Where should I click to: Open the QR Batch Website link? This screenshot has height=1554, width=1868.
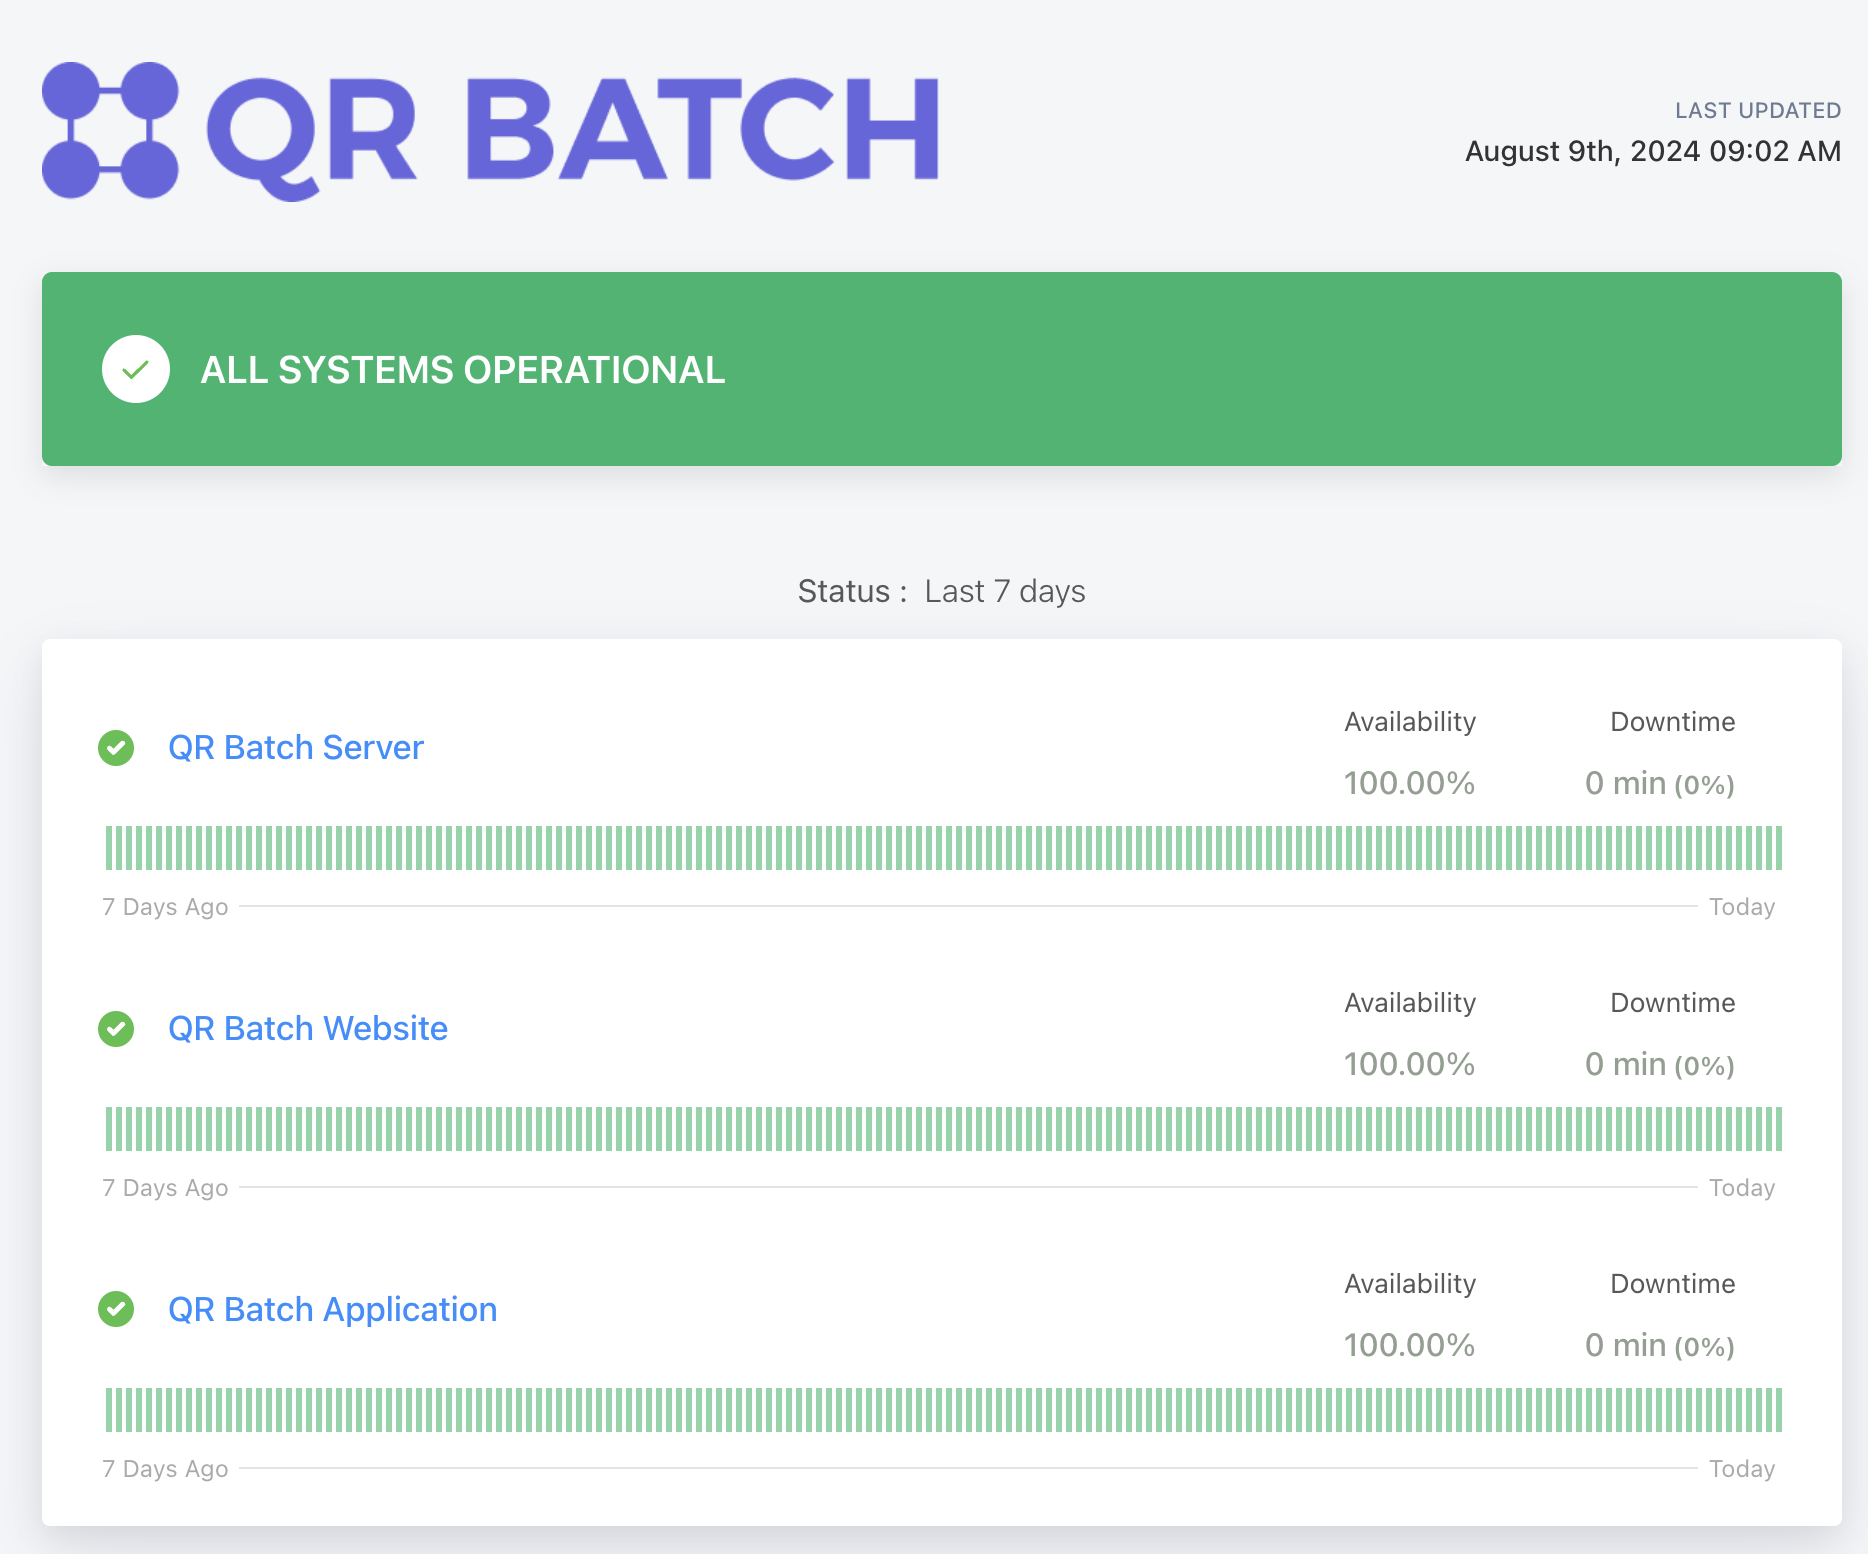pos(308,1028)
